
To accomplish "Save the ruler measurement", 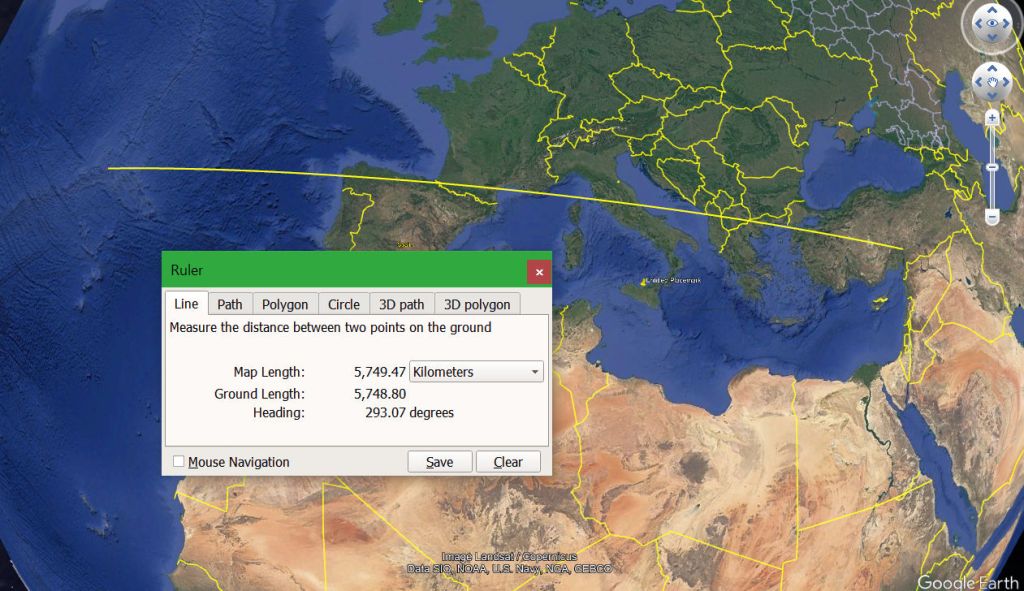I will coord(439,462).
